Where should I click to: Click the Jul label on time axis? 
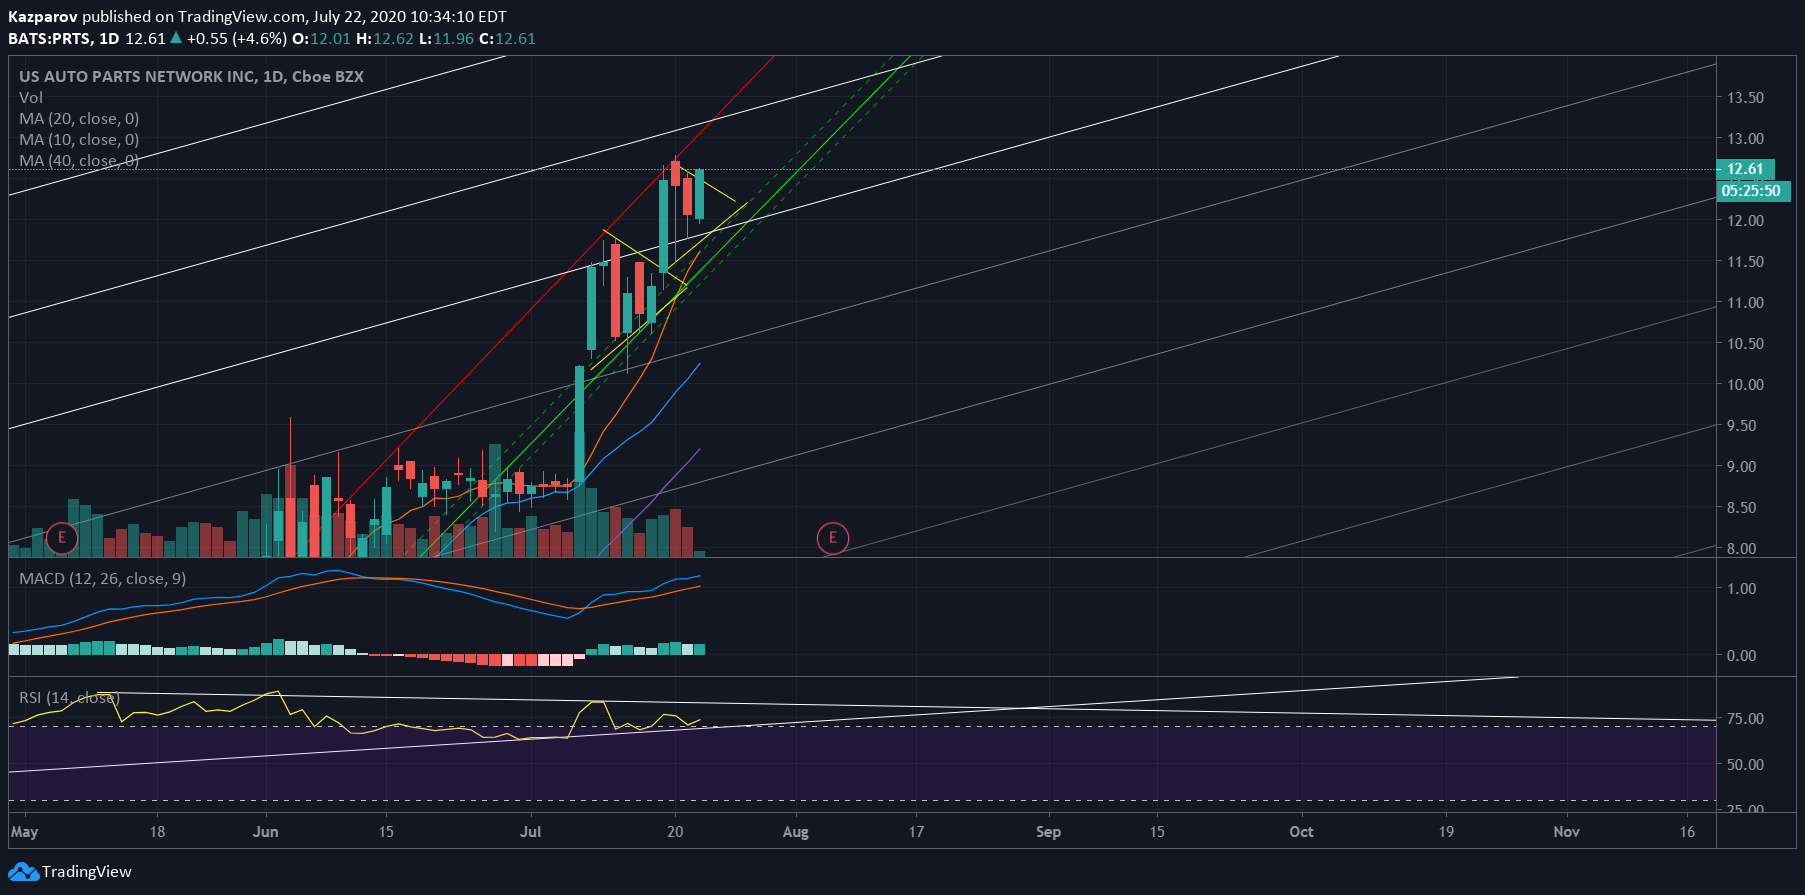(531, 832)
